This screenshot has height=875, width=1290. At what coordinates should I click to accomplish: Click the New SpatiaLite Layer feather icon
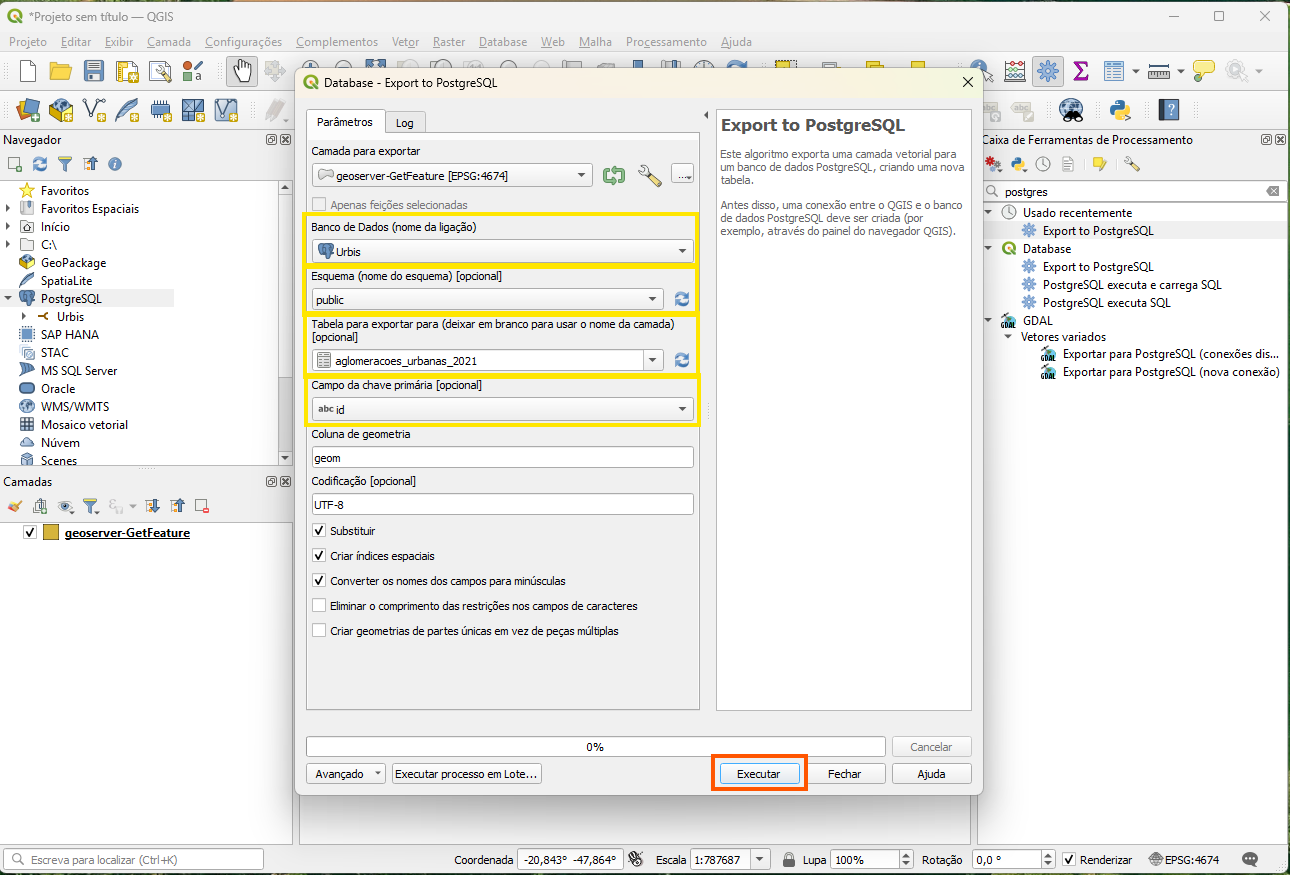tap(127, 109)
